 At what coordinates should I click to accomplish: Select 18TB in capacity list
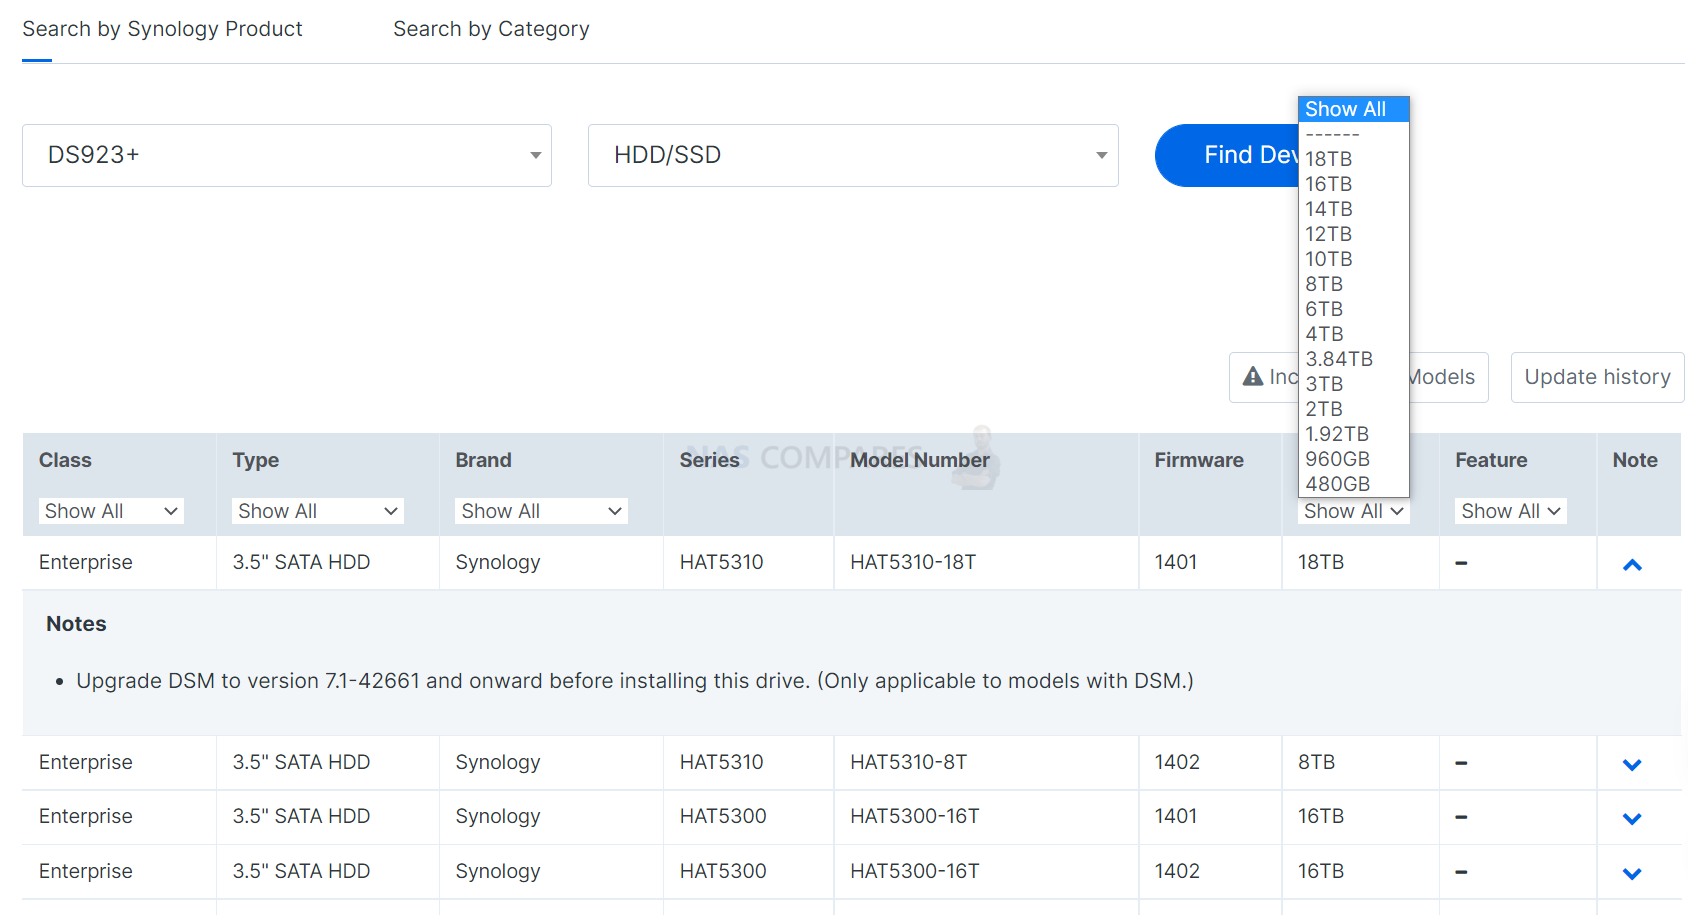click(1354, 159)
